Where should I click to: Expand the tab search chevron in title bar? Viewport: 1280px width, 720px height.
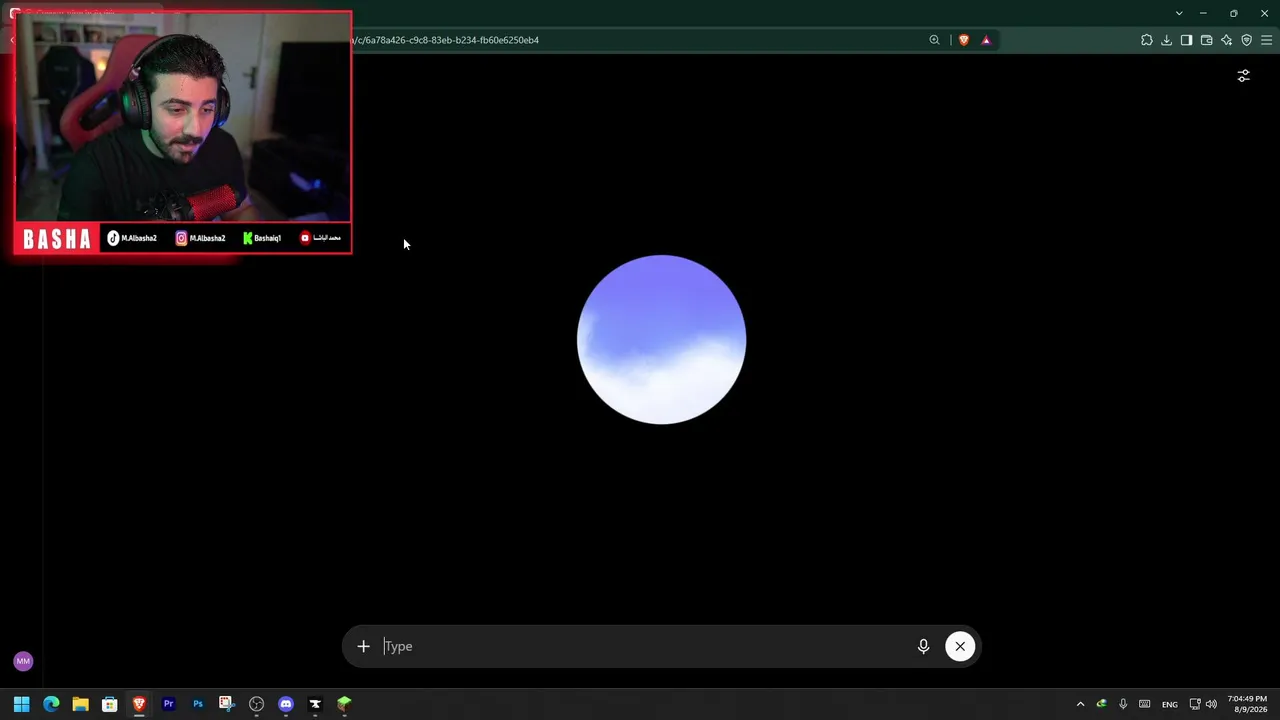(x=1179, y=13)
